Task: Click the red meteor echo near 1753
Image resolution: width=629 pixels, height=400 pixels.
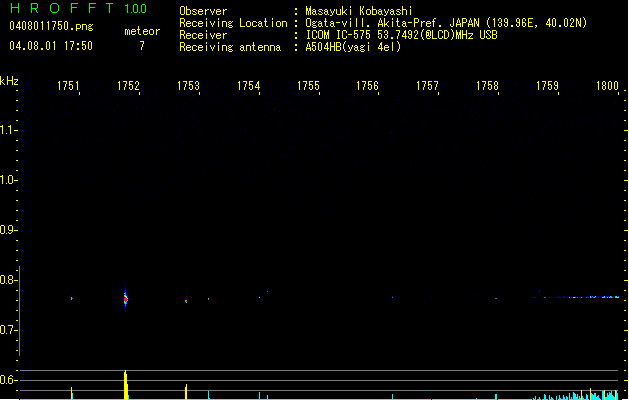Action: pos(186,301)
